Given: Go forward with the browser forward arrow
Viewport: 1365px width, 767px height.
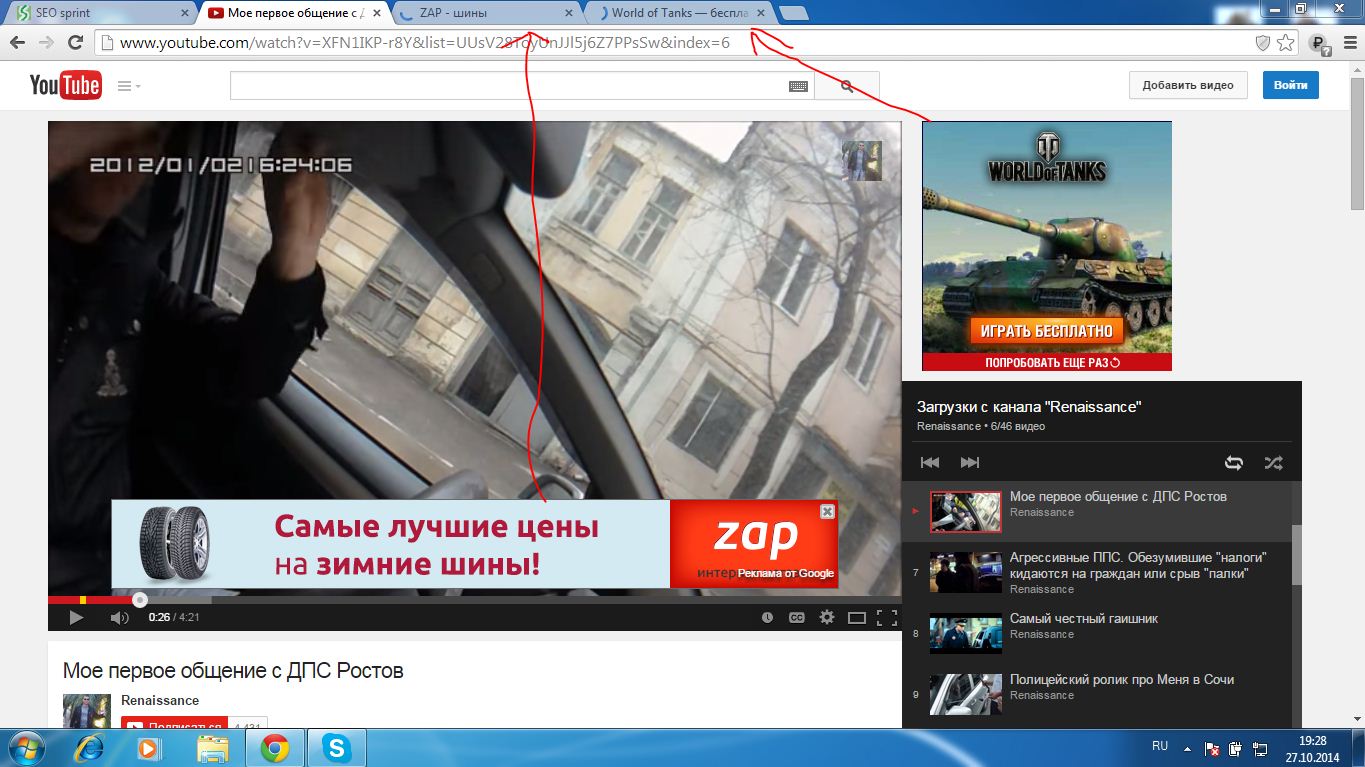Looking at the screenshot, I should (x=46, y=42).
